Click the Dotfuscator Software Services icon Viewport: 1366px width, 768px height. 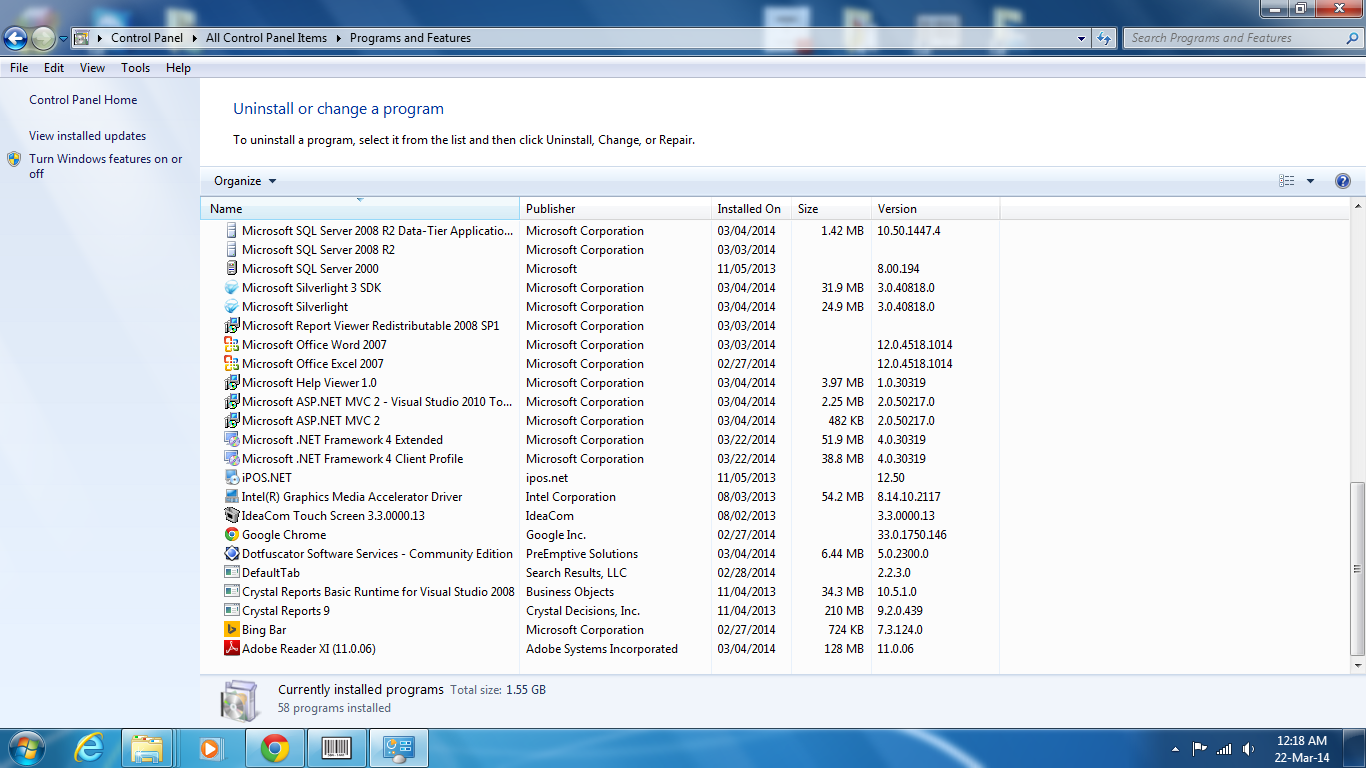coord(232,554)
